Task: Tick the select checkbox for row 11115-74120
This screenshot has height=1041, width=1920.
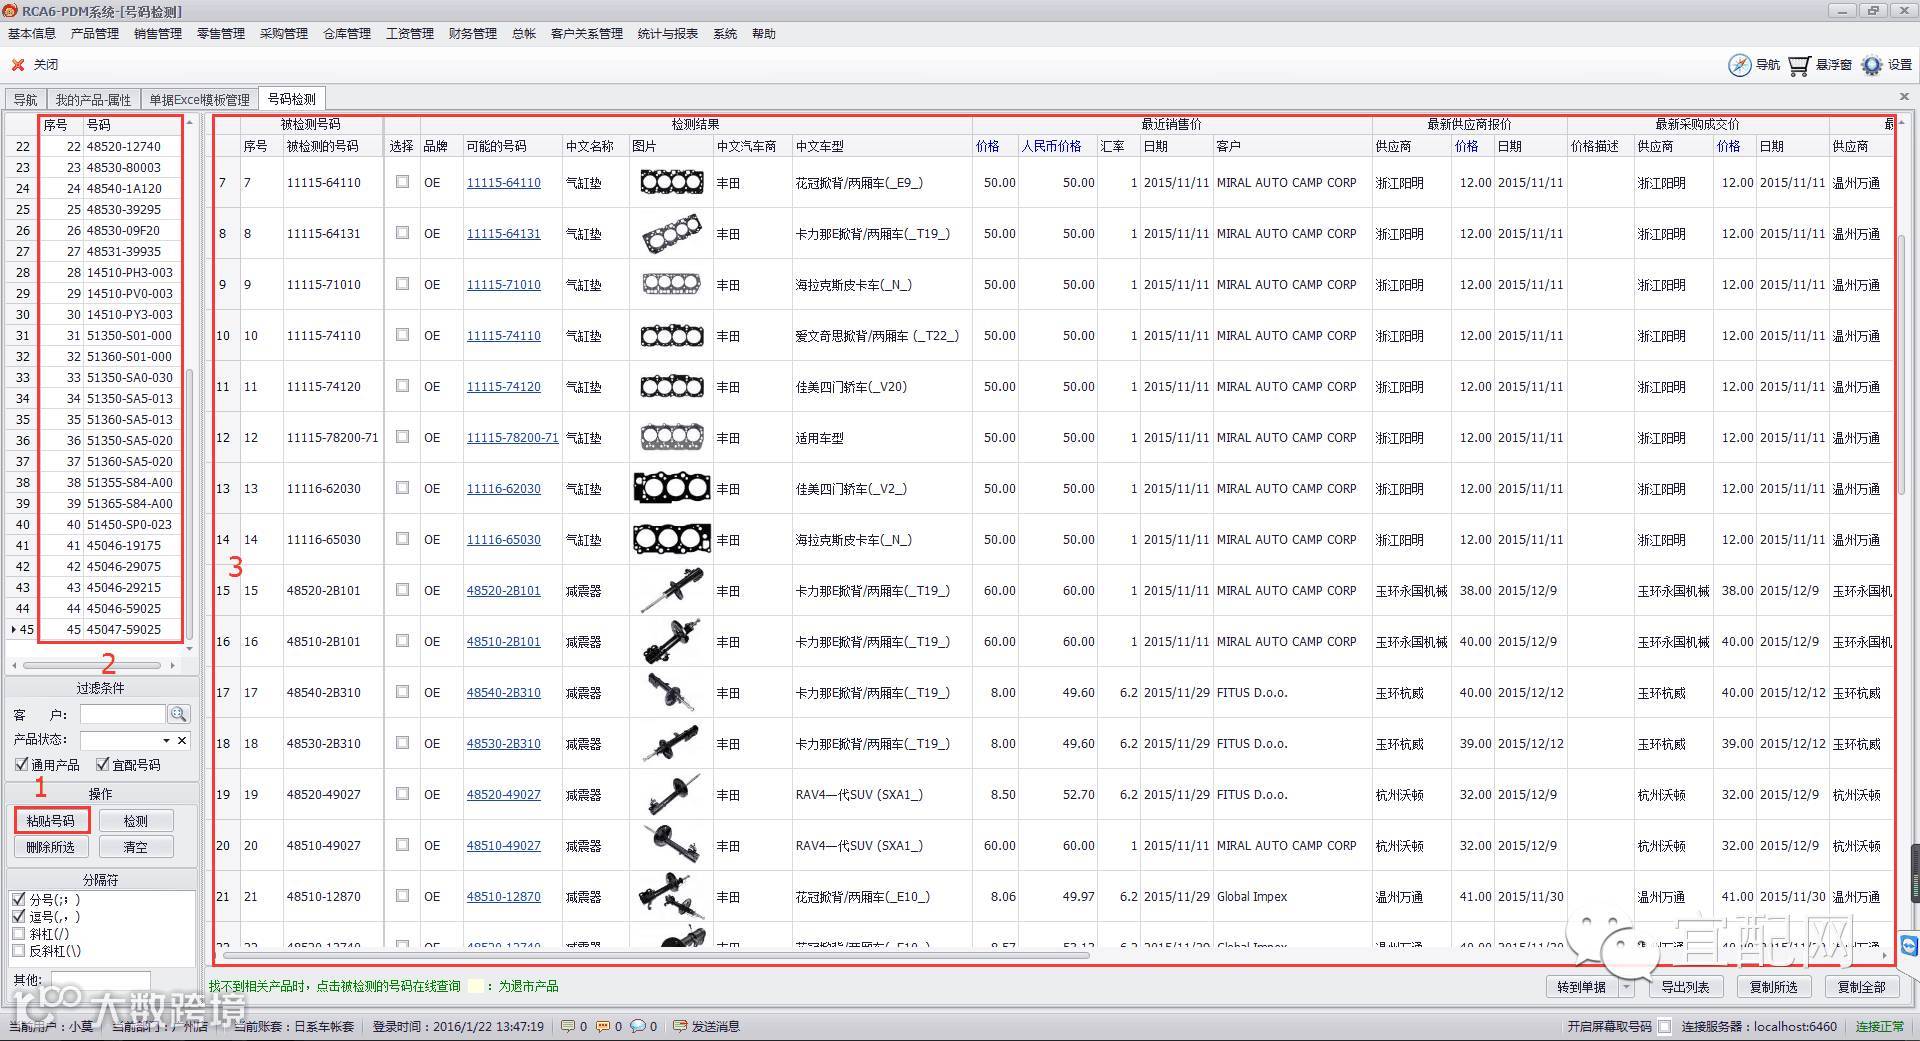Action: [x=402, y=386]
